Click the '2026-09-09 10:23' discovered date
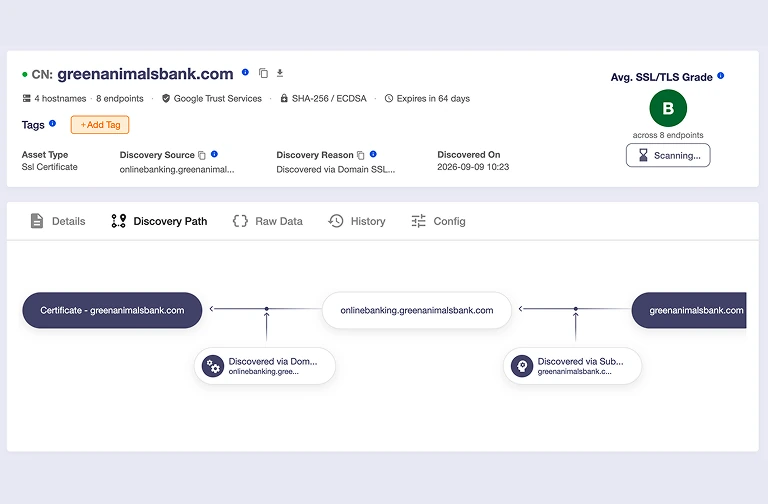The image size is (768, 504). (x=473, y=167)
